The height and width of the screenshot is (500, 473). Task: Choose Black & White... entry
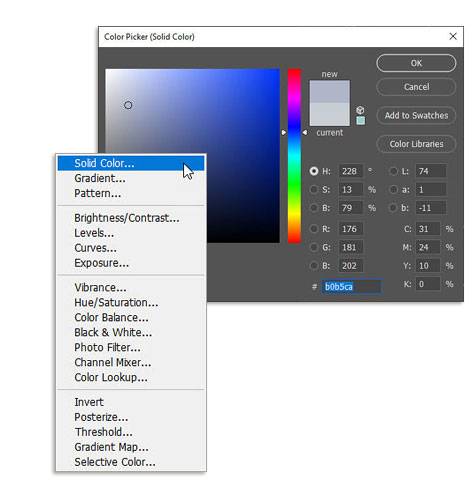pyautogui.click(x=131, y=332)
